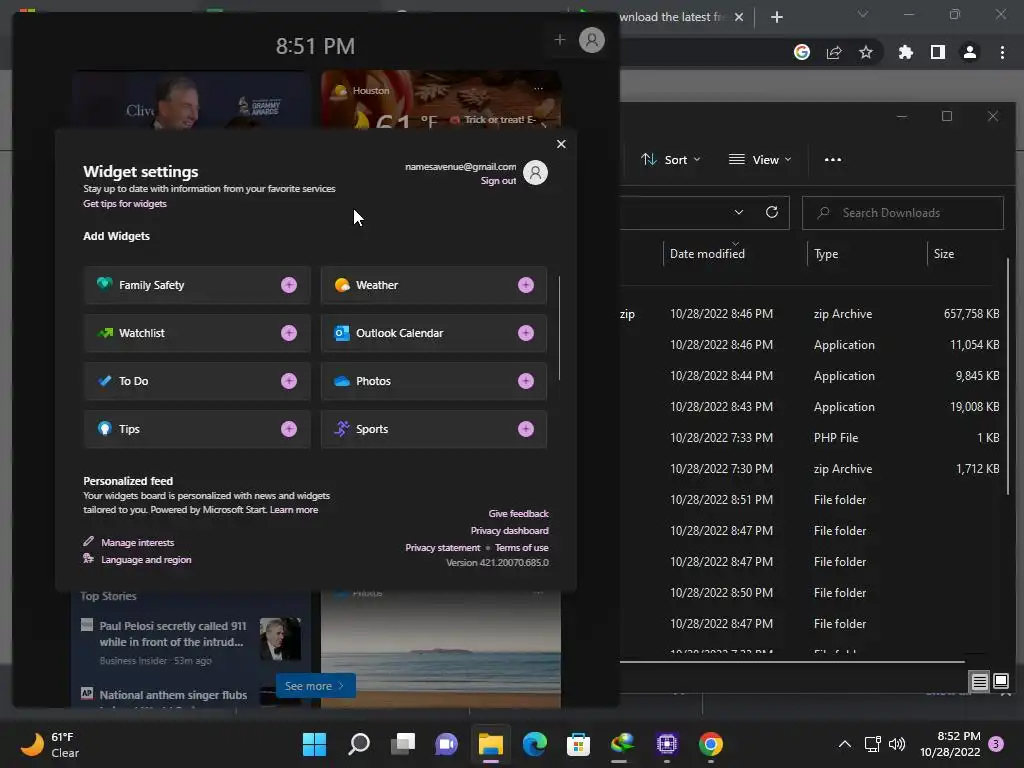Open Chrome three-dot menu

tap(1002, 52)
